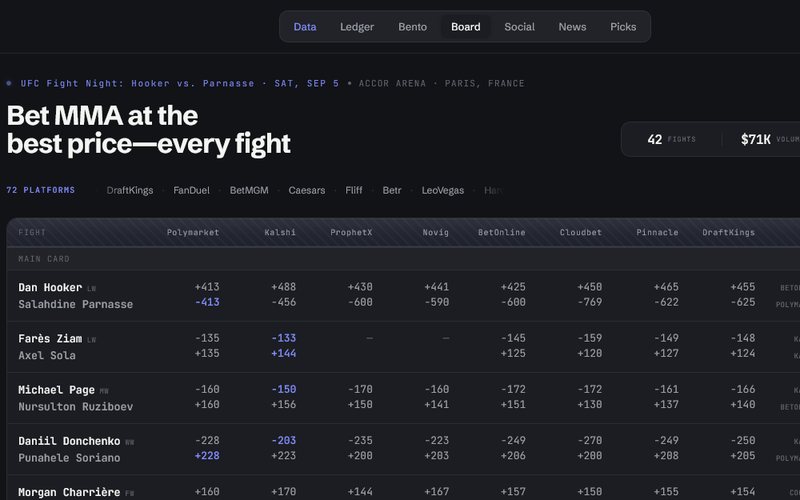The width and height of the screenshot is (800, 500).
Task: Open the News tab
Action: [572, 27]
